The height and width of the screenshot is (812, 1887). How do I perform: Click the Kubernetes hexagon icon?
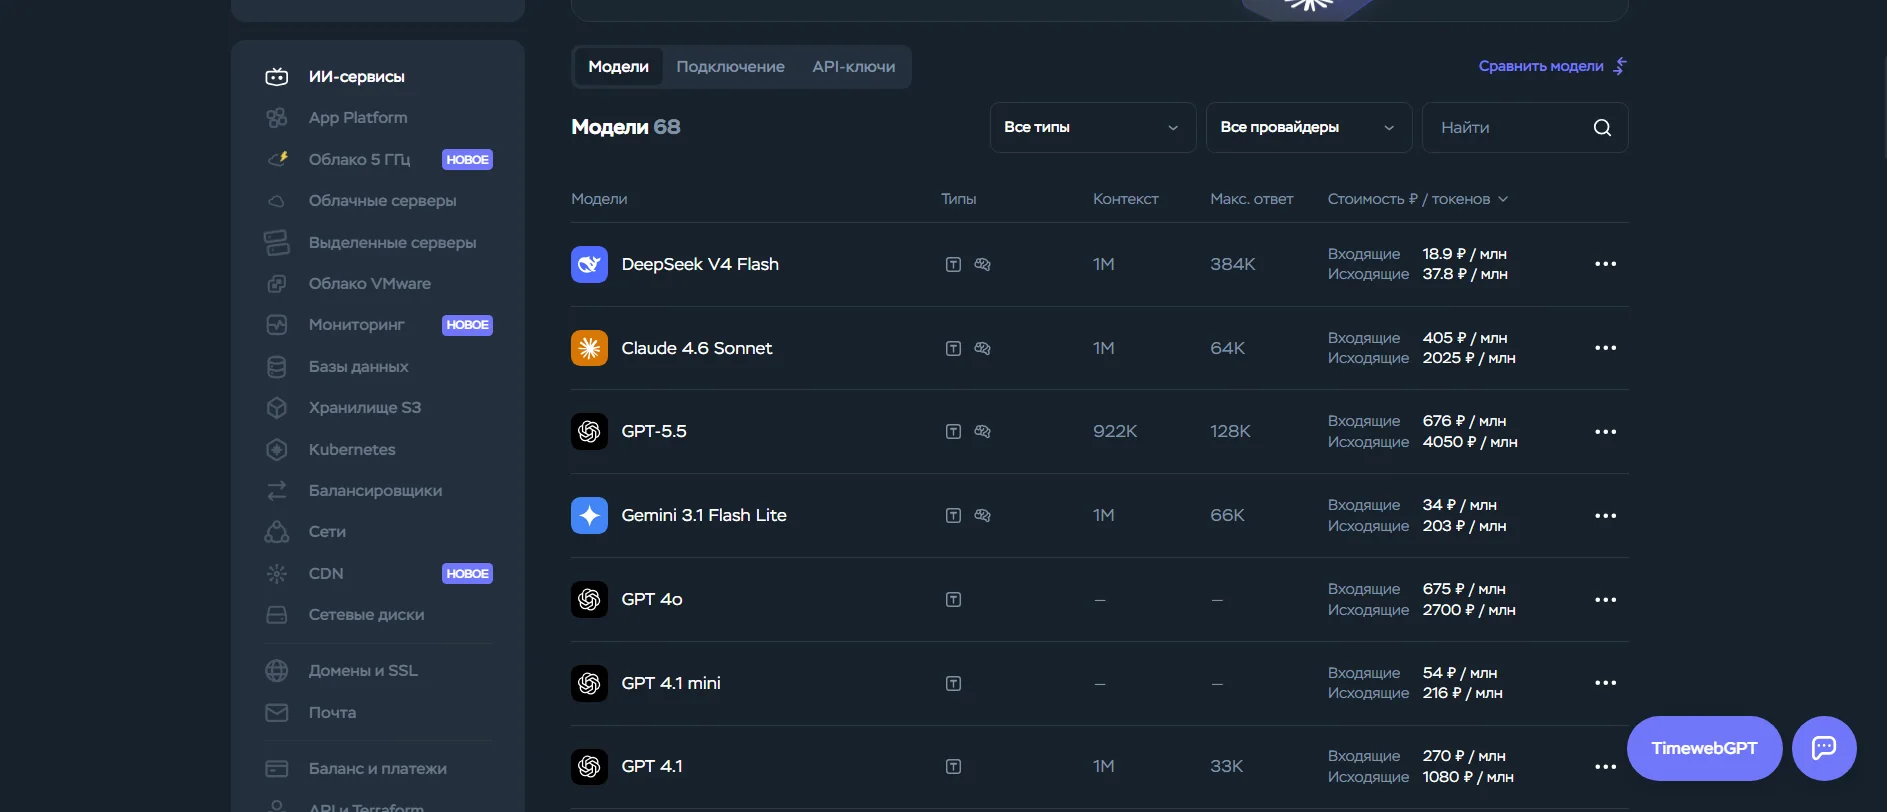(x=277, y=450)
